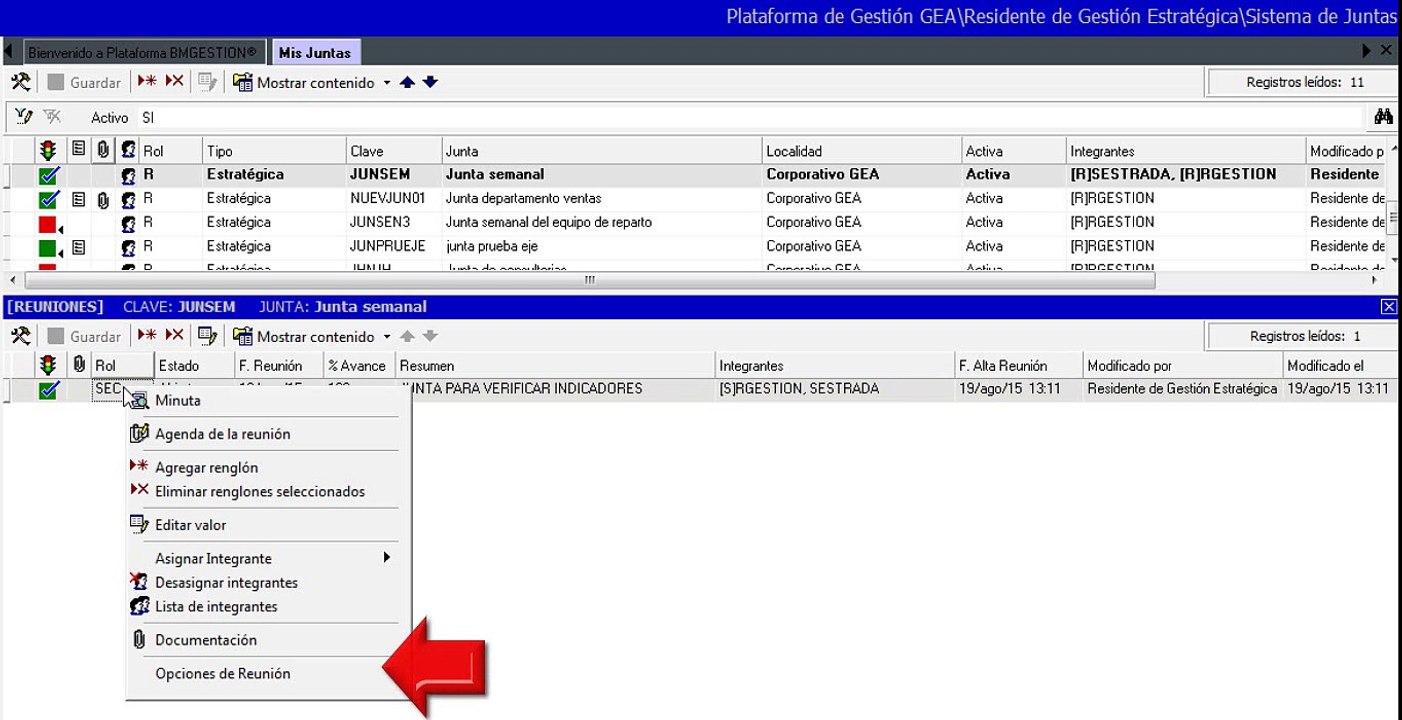Screen dimensions: 1402x720
Task: Click the clear-filter icon beside Activo
Action: [x=51, y=117]
